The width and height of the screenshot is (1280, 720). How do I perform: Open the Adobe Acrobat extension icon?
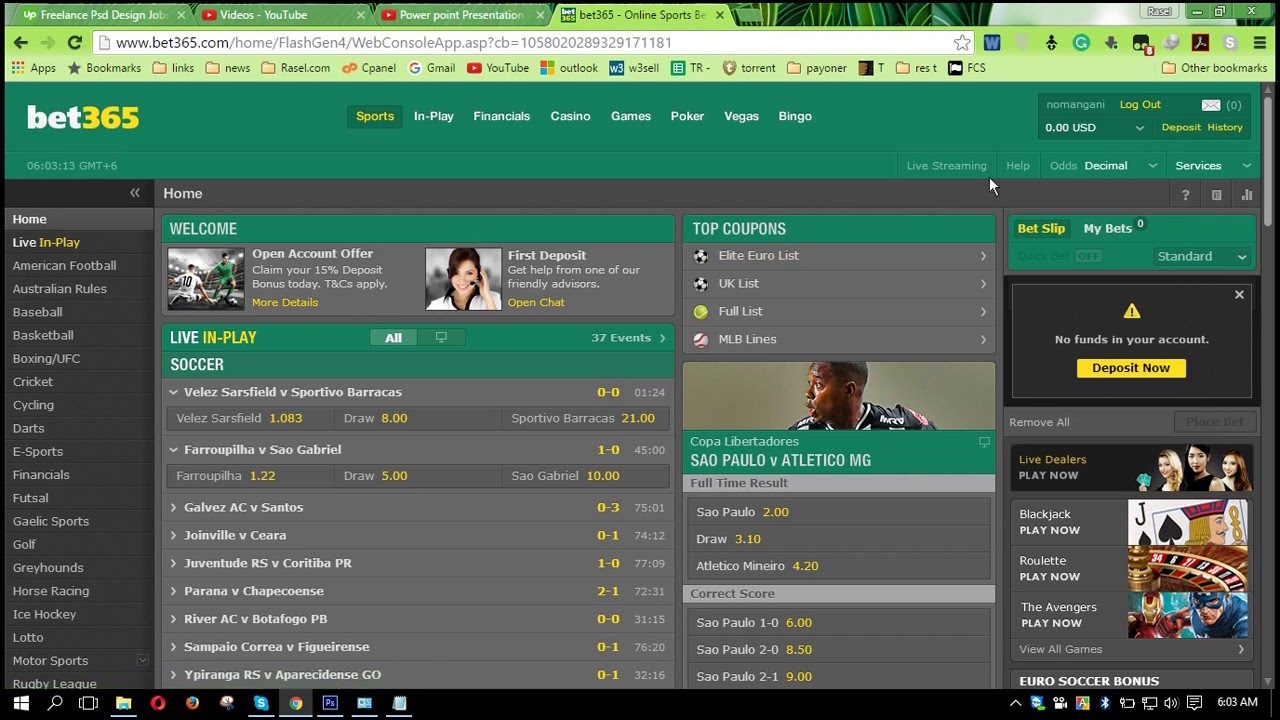pyautogui.click(x=1200, y=42)
